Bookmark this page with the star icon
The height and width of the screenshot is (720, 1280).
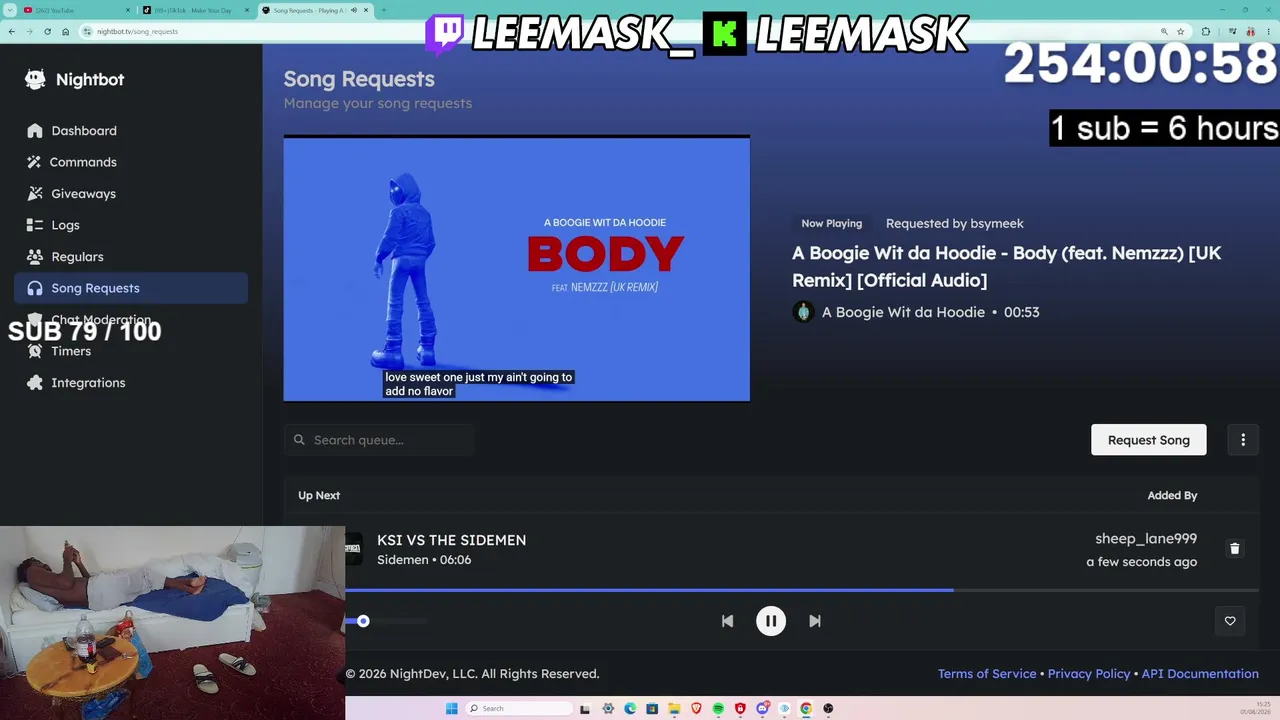tap(1181, 31)
